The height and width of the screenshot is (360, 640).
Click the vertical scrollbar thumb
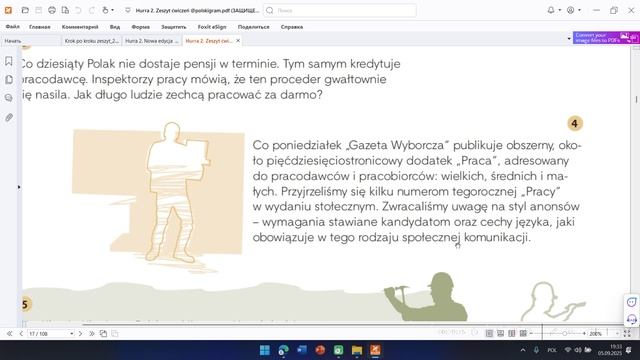636,99
